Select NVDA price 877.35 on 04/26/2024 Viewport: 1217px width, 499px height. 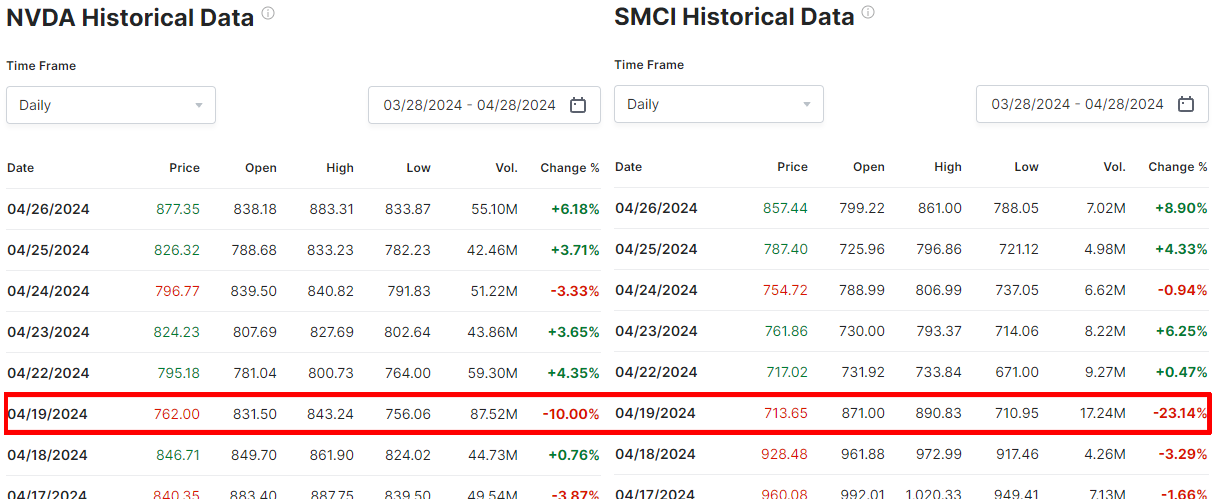pos(178,209)
